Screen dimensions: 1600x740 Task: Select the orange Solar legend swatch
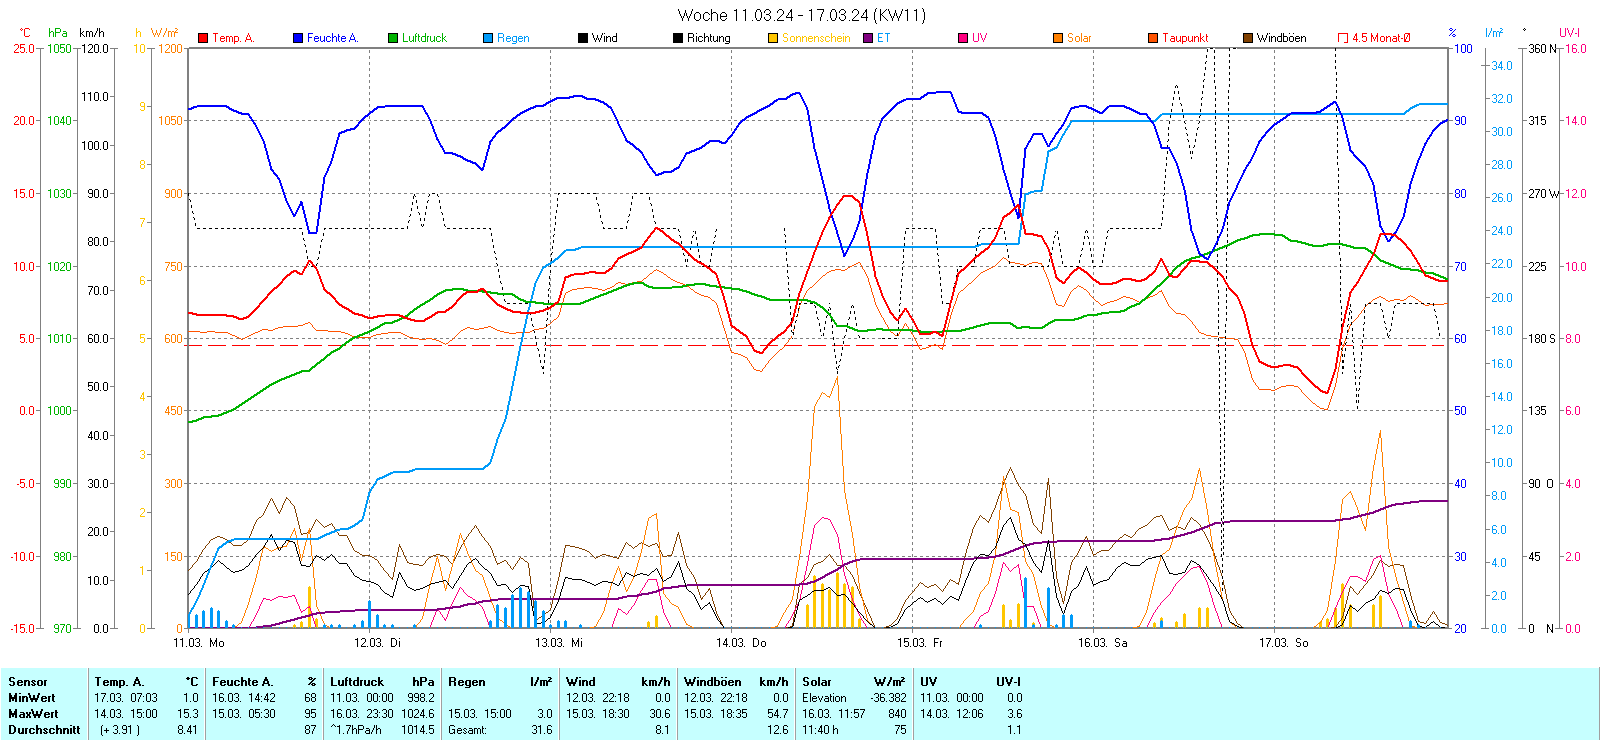pos(1058,38)
